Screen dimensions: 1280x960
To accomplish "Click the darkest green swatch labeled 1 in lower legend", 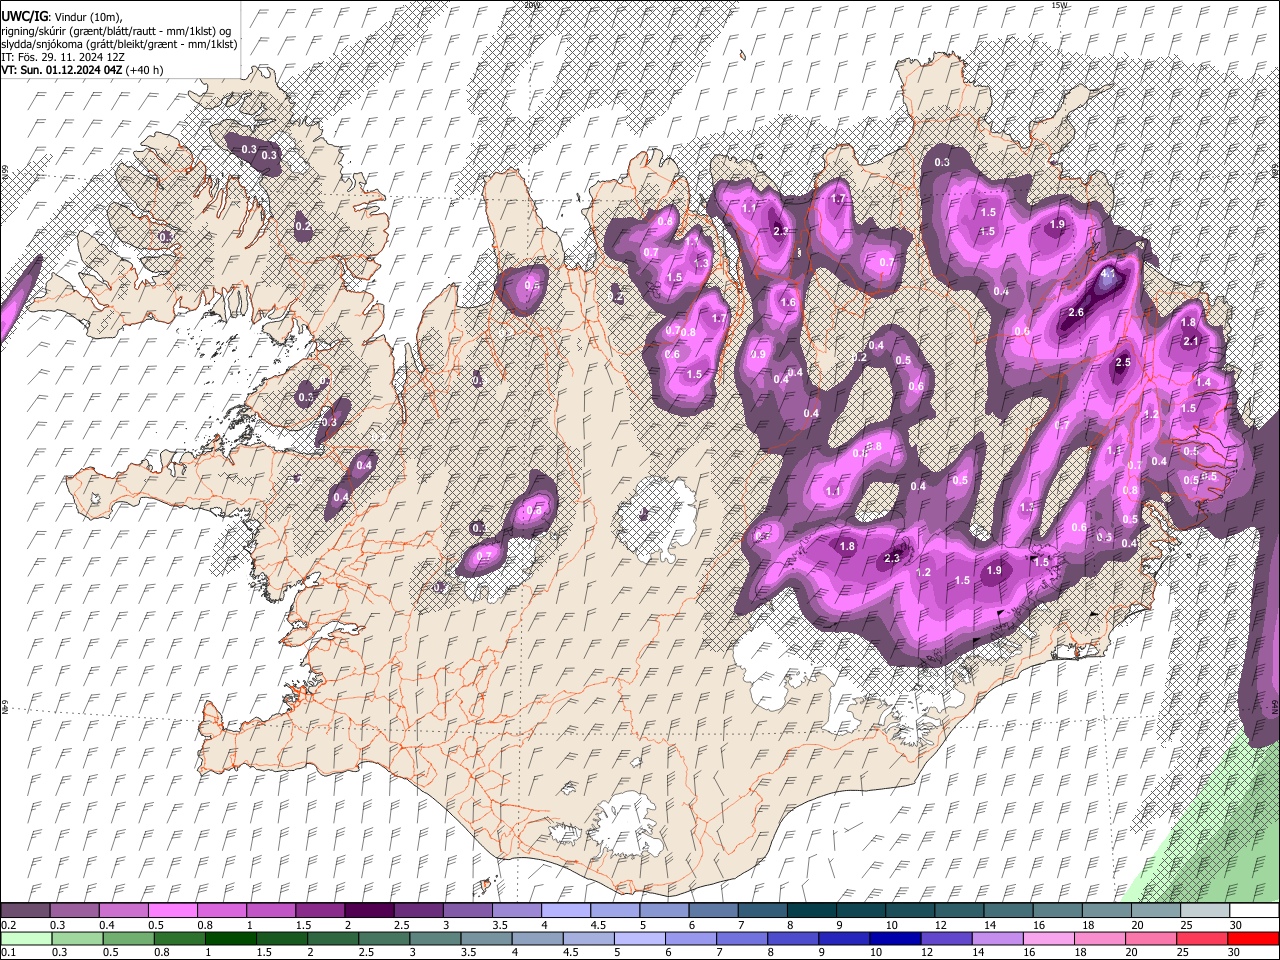I will 230,938.
